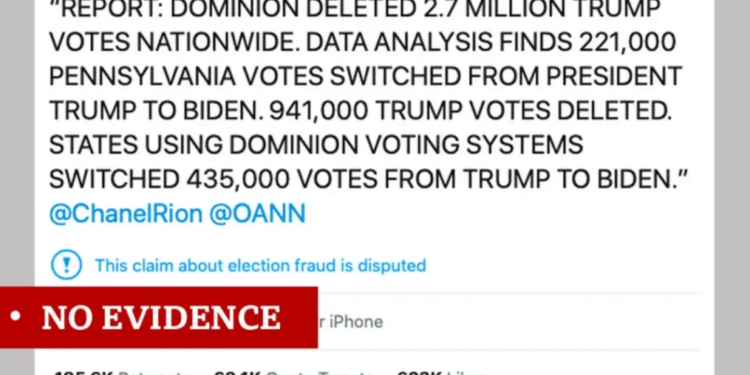Click the white bullet in the red banner

[15, 316]
